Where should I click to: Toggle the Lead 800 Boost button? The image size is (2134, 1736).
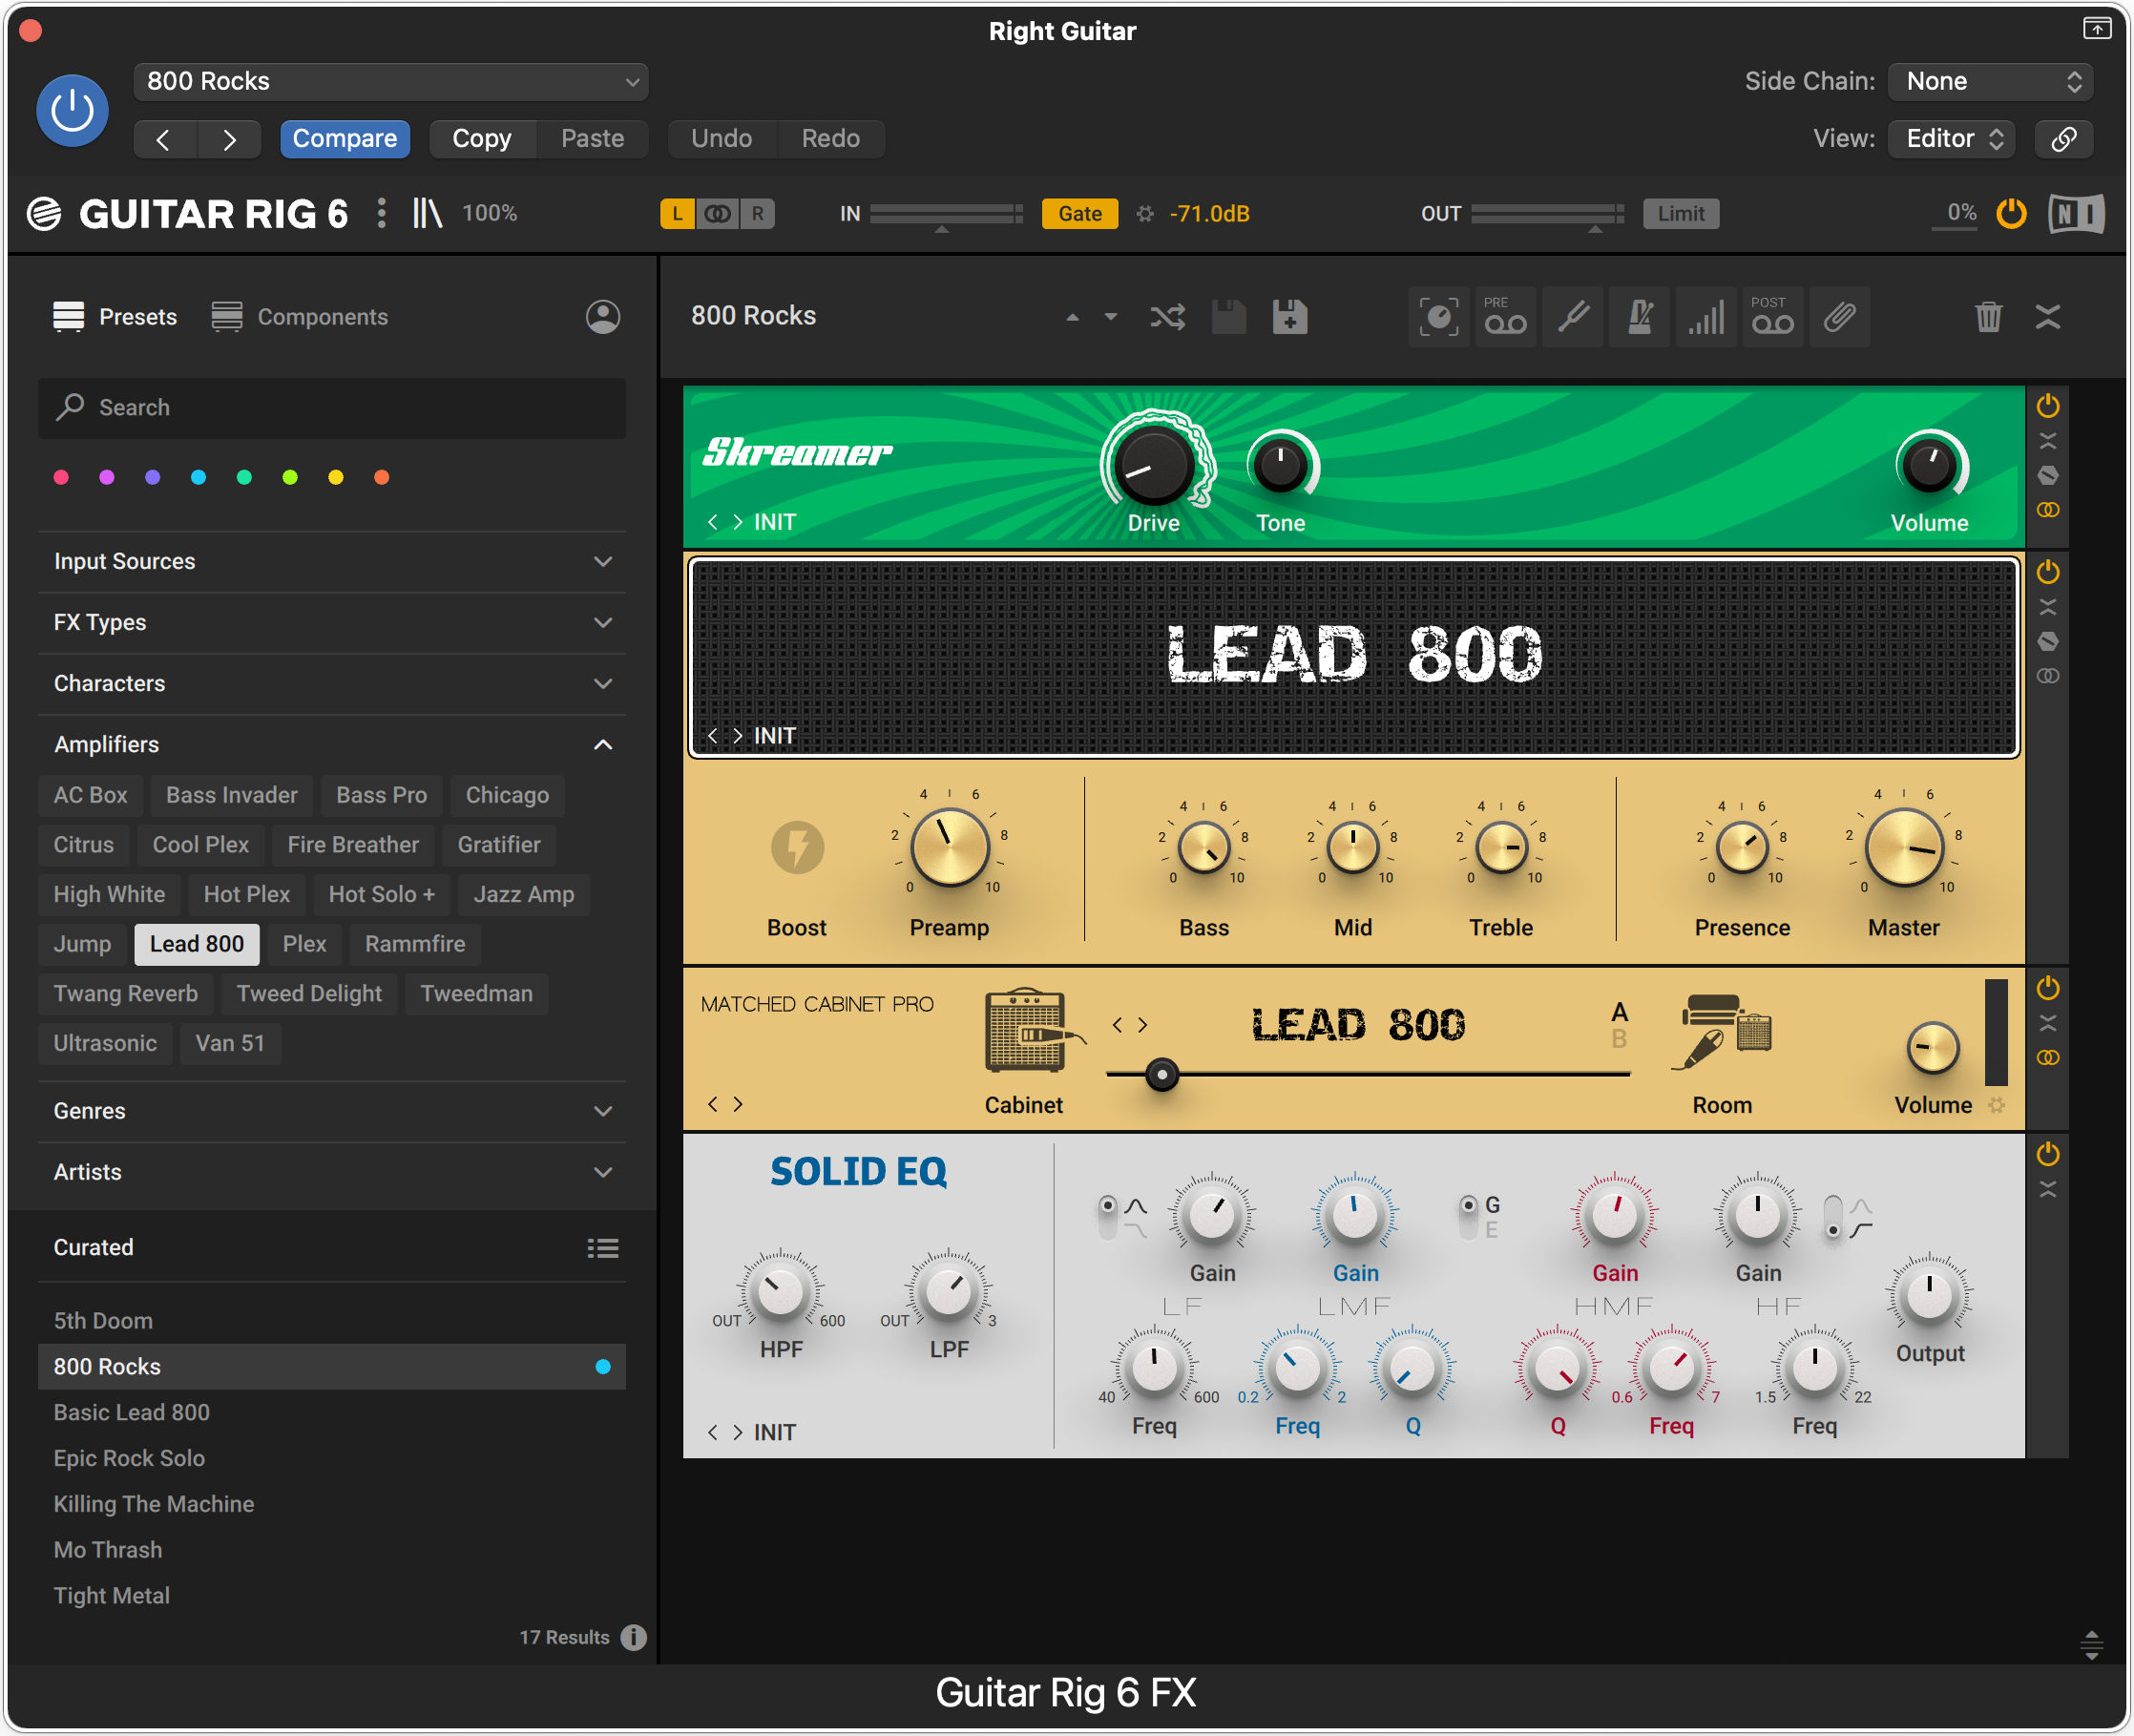(x=797, y=848)
